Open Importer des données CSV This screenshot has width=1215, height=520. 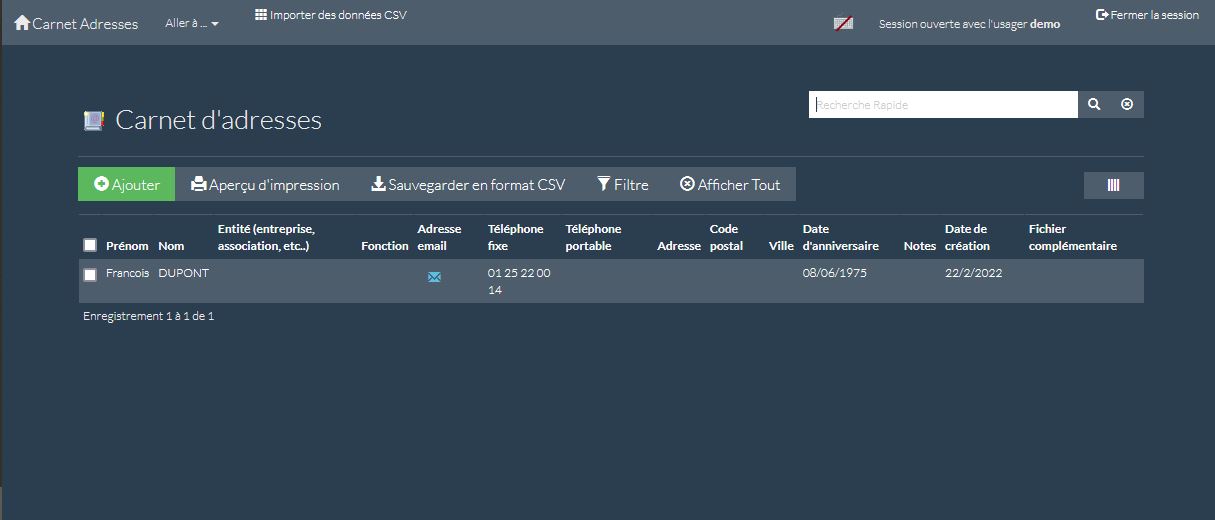331,15
